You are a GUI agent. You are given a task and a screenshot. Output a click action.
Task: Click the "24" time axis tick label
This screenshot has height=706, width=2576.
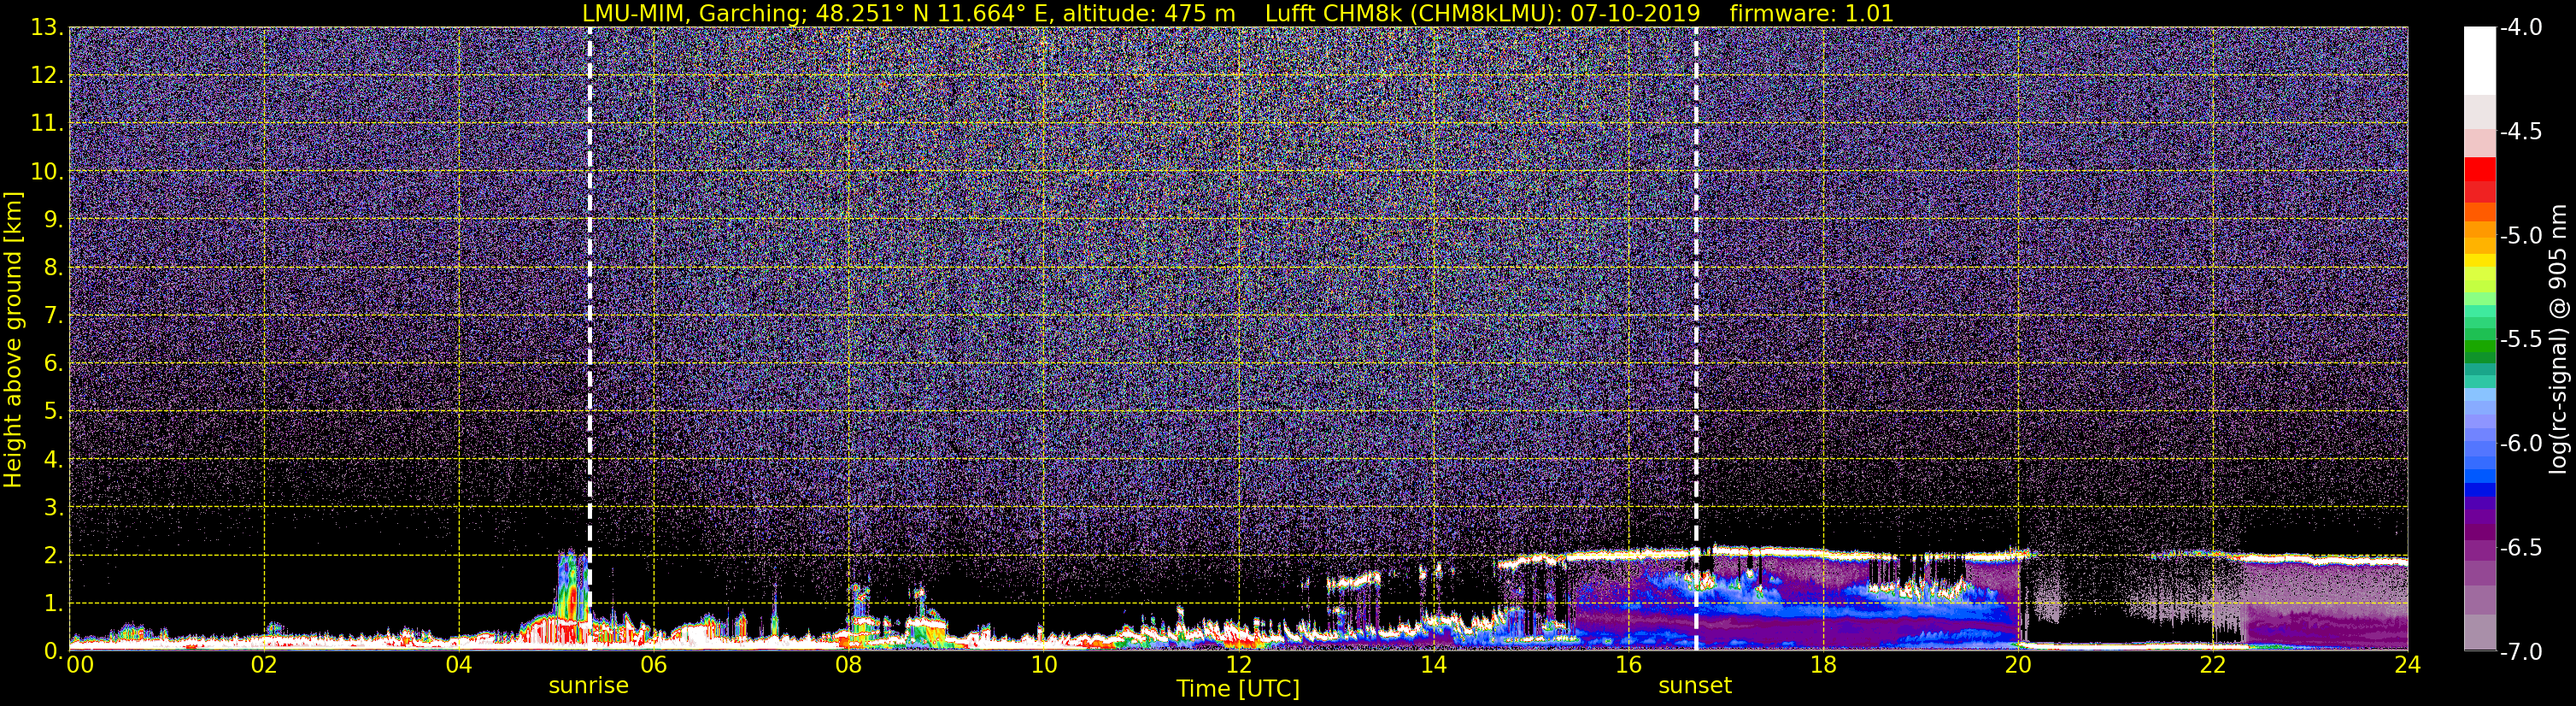tap(2408, 665)
